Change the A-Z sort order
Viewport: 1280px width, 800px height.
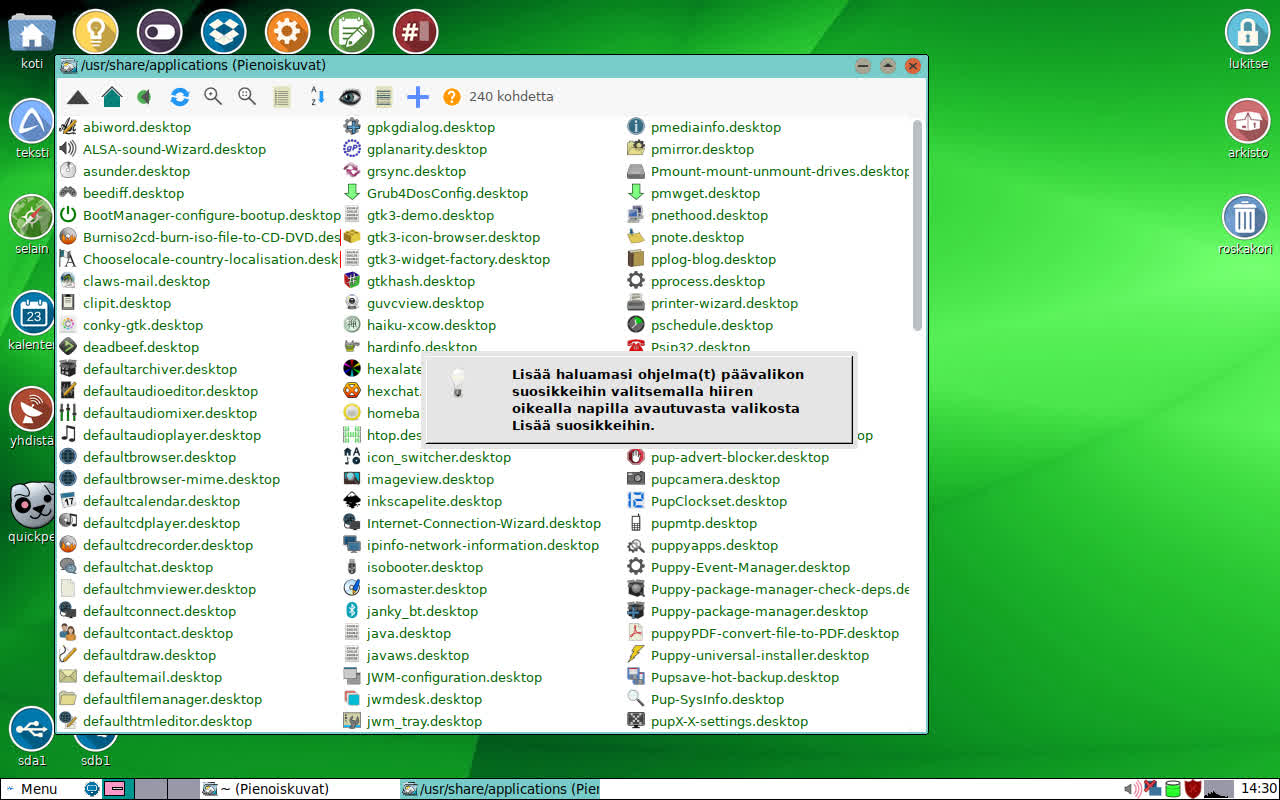coord(316,97)
